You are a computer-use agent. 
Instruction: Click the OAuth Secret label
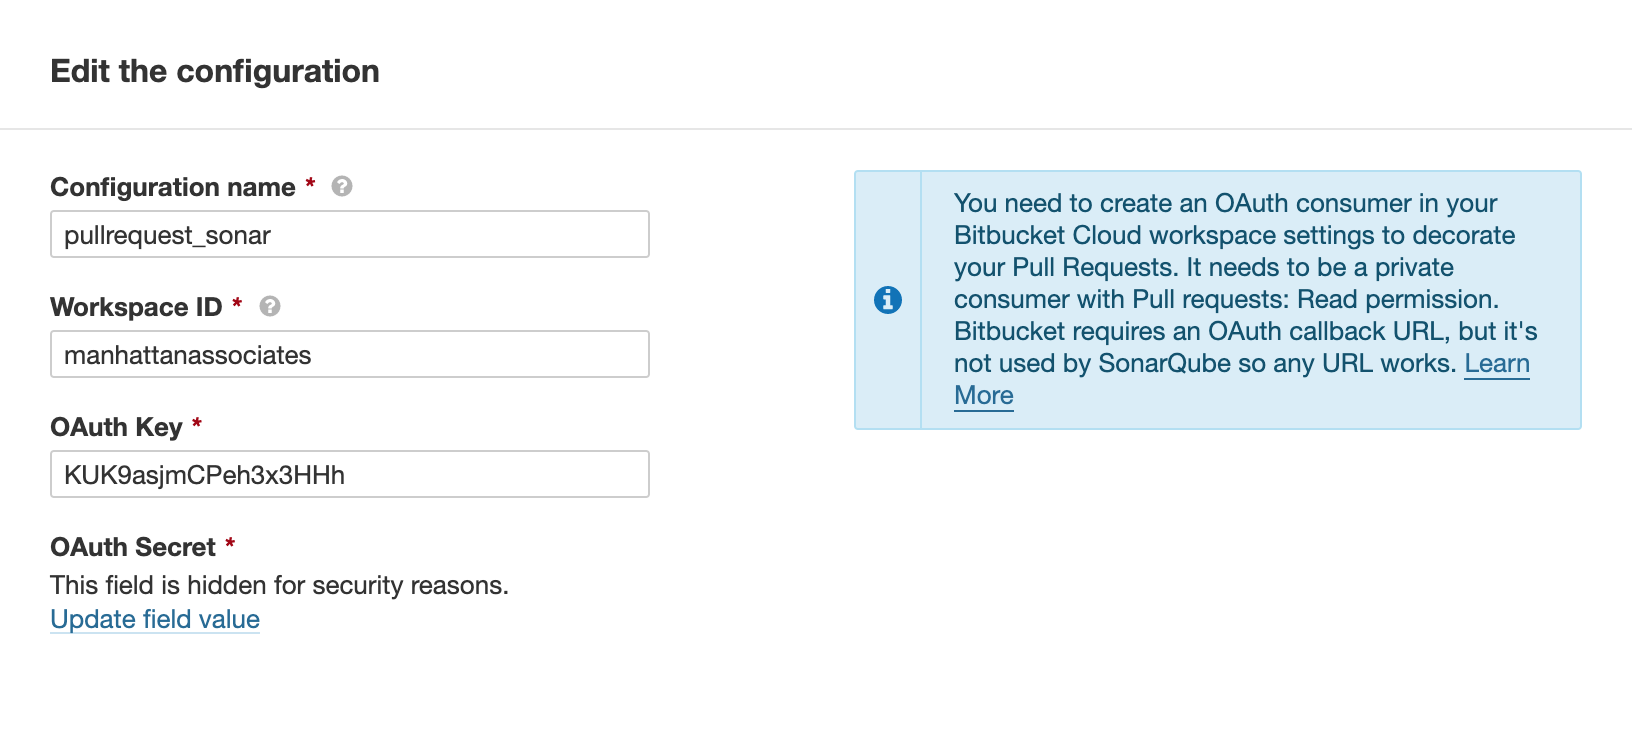(x=133, y=547)
